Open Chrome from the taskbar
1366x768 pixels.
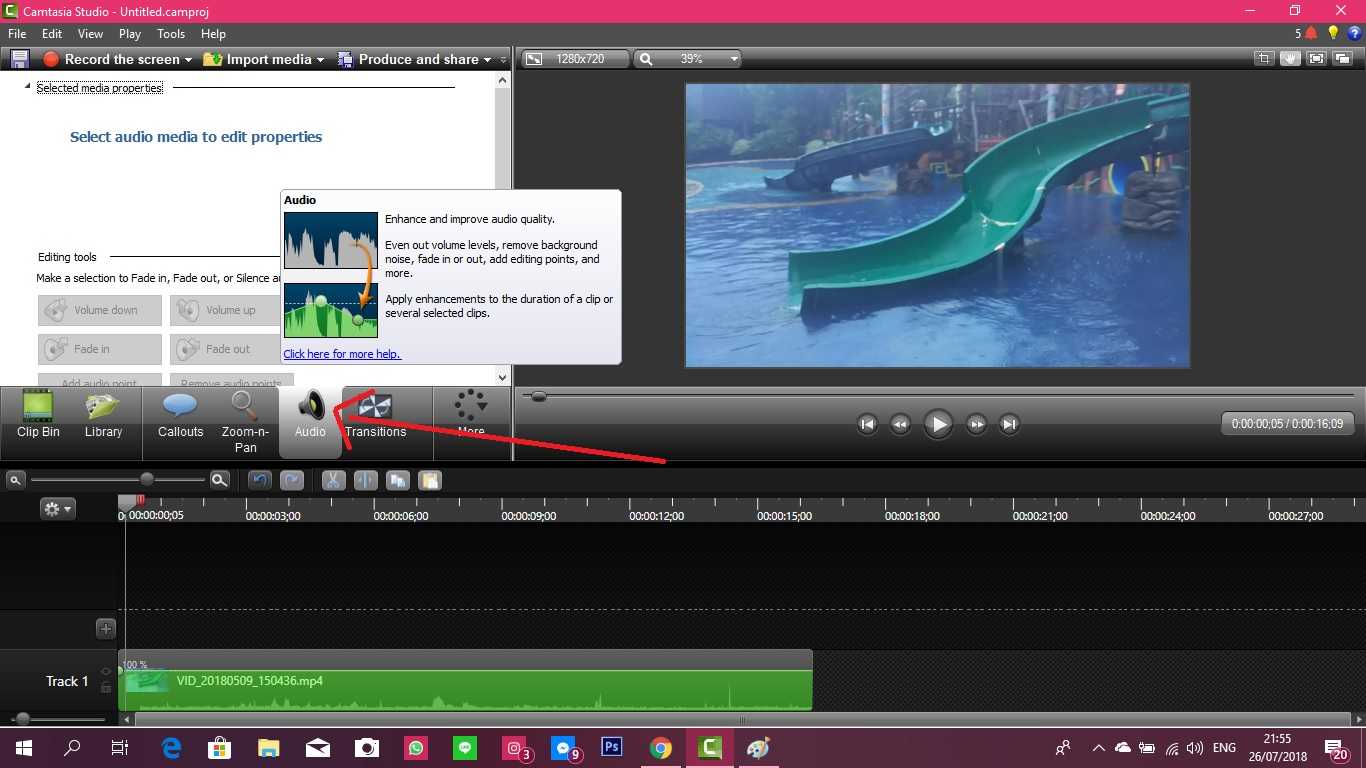(660, 747)
